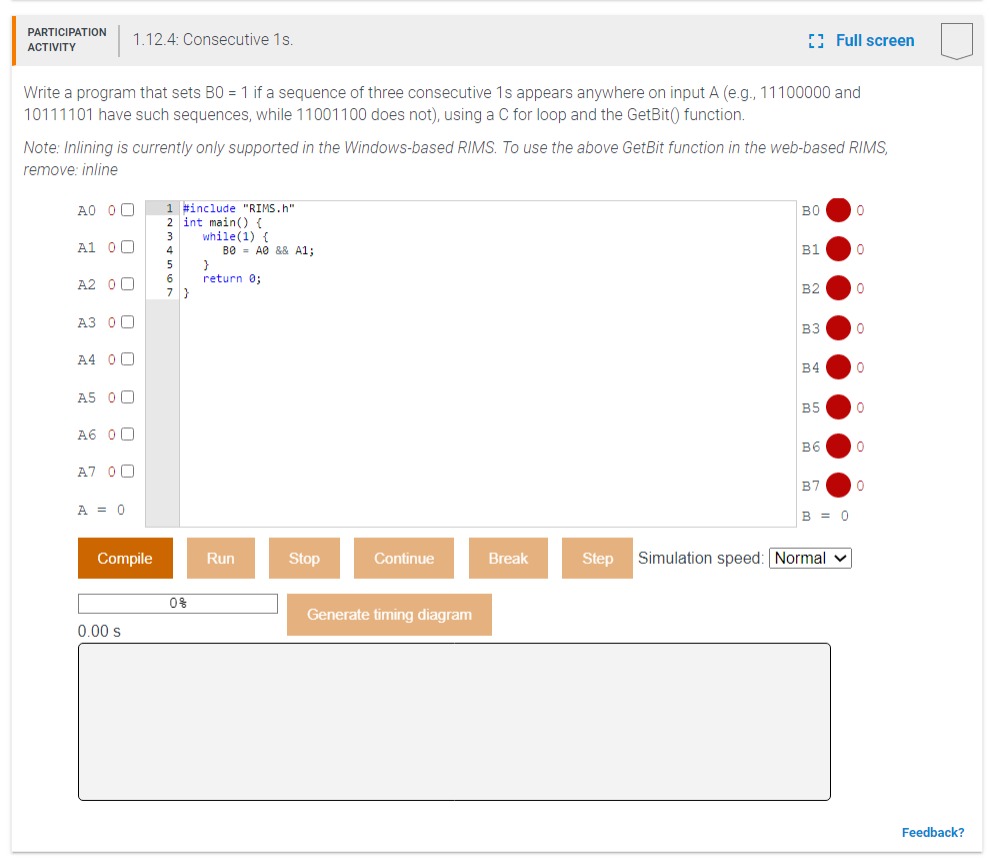Run the simulation
Screen dimensions: 994x862
point(221,558)
